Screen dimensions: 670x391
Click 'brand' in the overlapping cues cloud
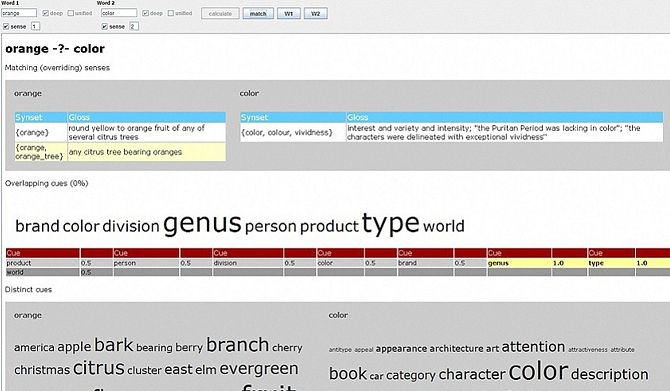pyautogui.click(x=37, y=226)
